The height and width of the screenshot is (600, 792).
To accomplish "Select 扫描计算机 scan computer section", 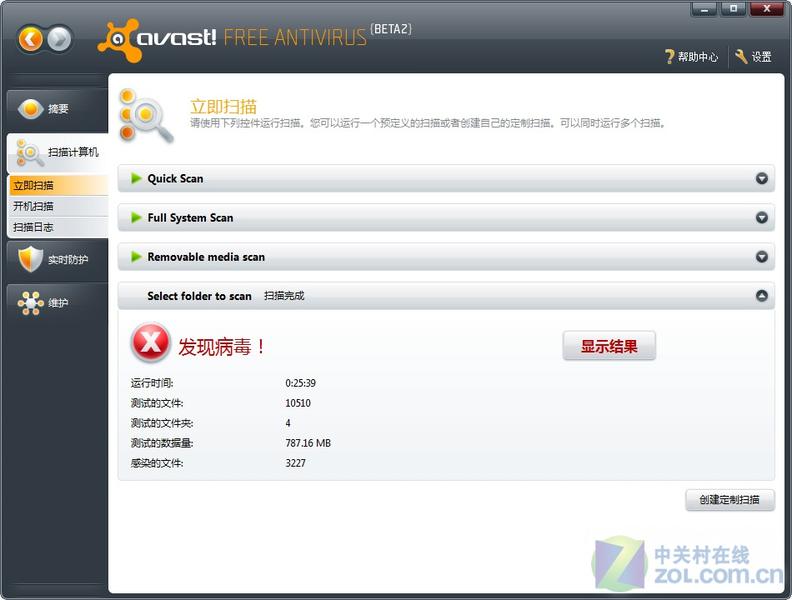I will click(x=57, y=152).
